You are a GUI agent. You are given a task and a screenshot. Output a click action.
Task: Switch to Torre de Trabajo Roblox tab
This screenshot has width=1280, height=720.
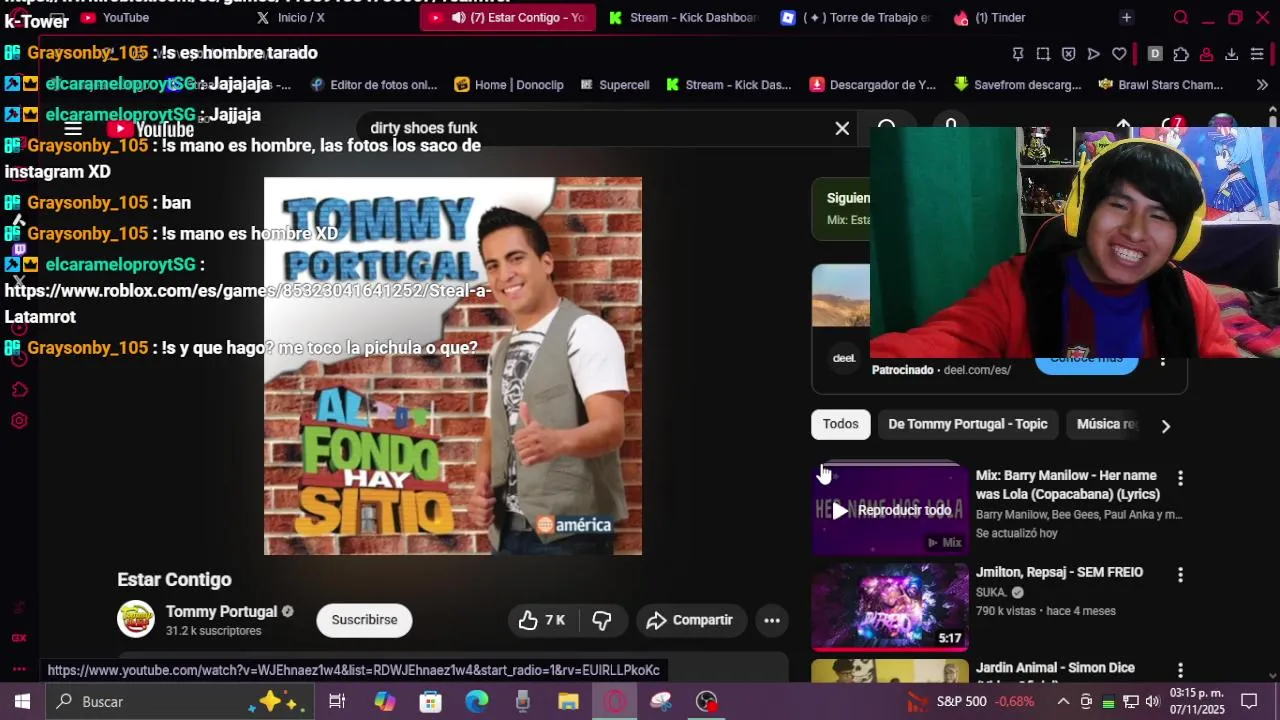(856, 17)
